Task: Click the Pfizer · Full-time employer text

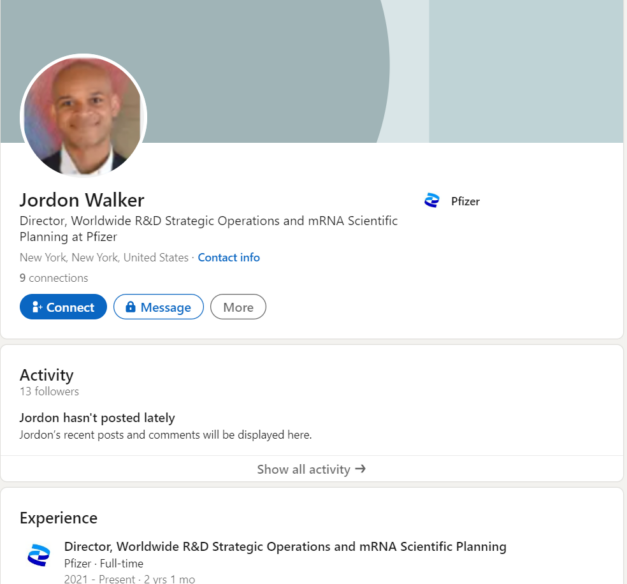Action: pos(104,563)
